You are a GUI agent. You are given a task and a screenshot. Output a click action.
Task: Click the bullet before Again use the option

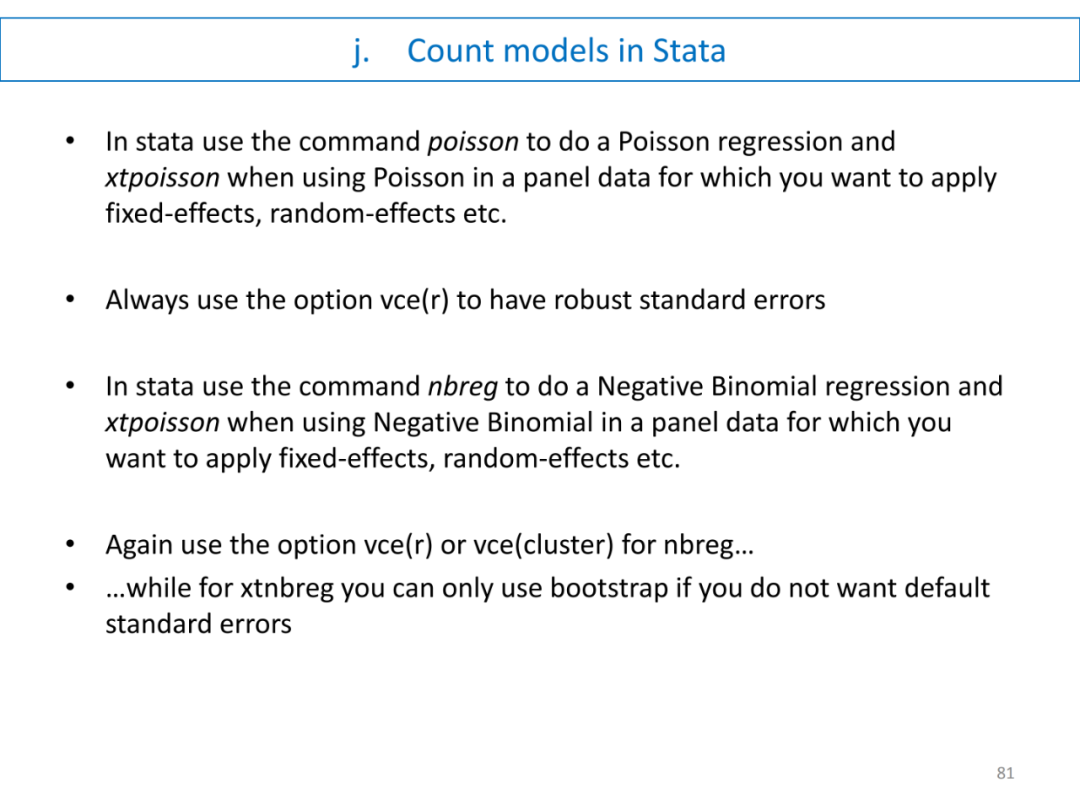[70, 544]
